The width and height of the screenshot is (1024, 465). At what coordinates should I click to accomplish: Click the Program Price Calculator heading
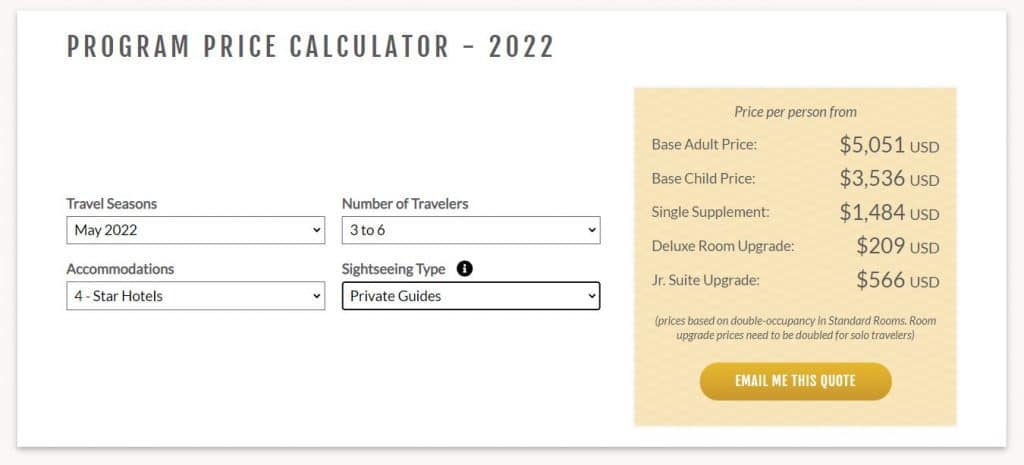click(310, 47)
